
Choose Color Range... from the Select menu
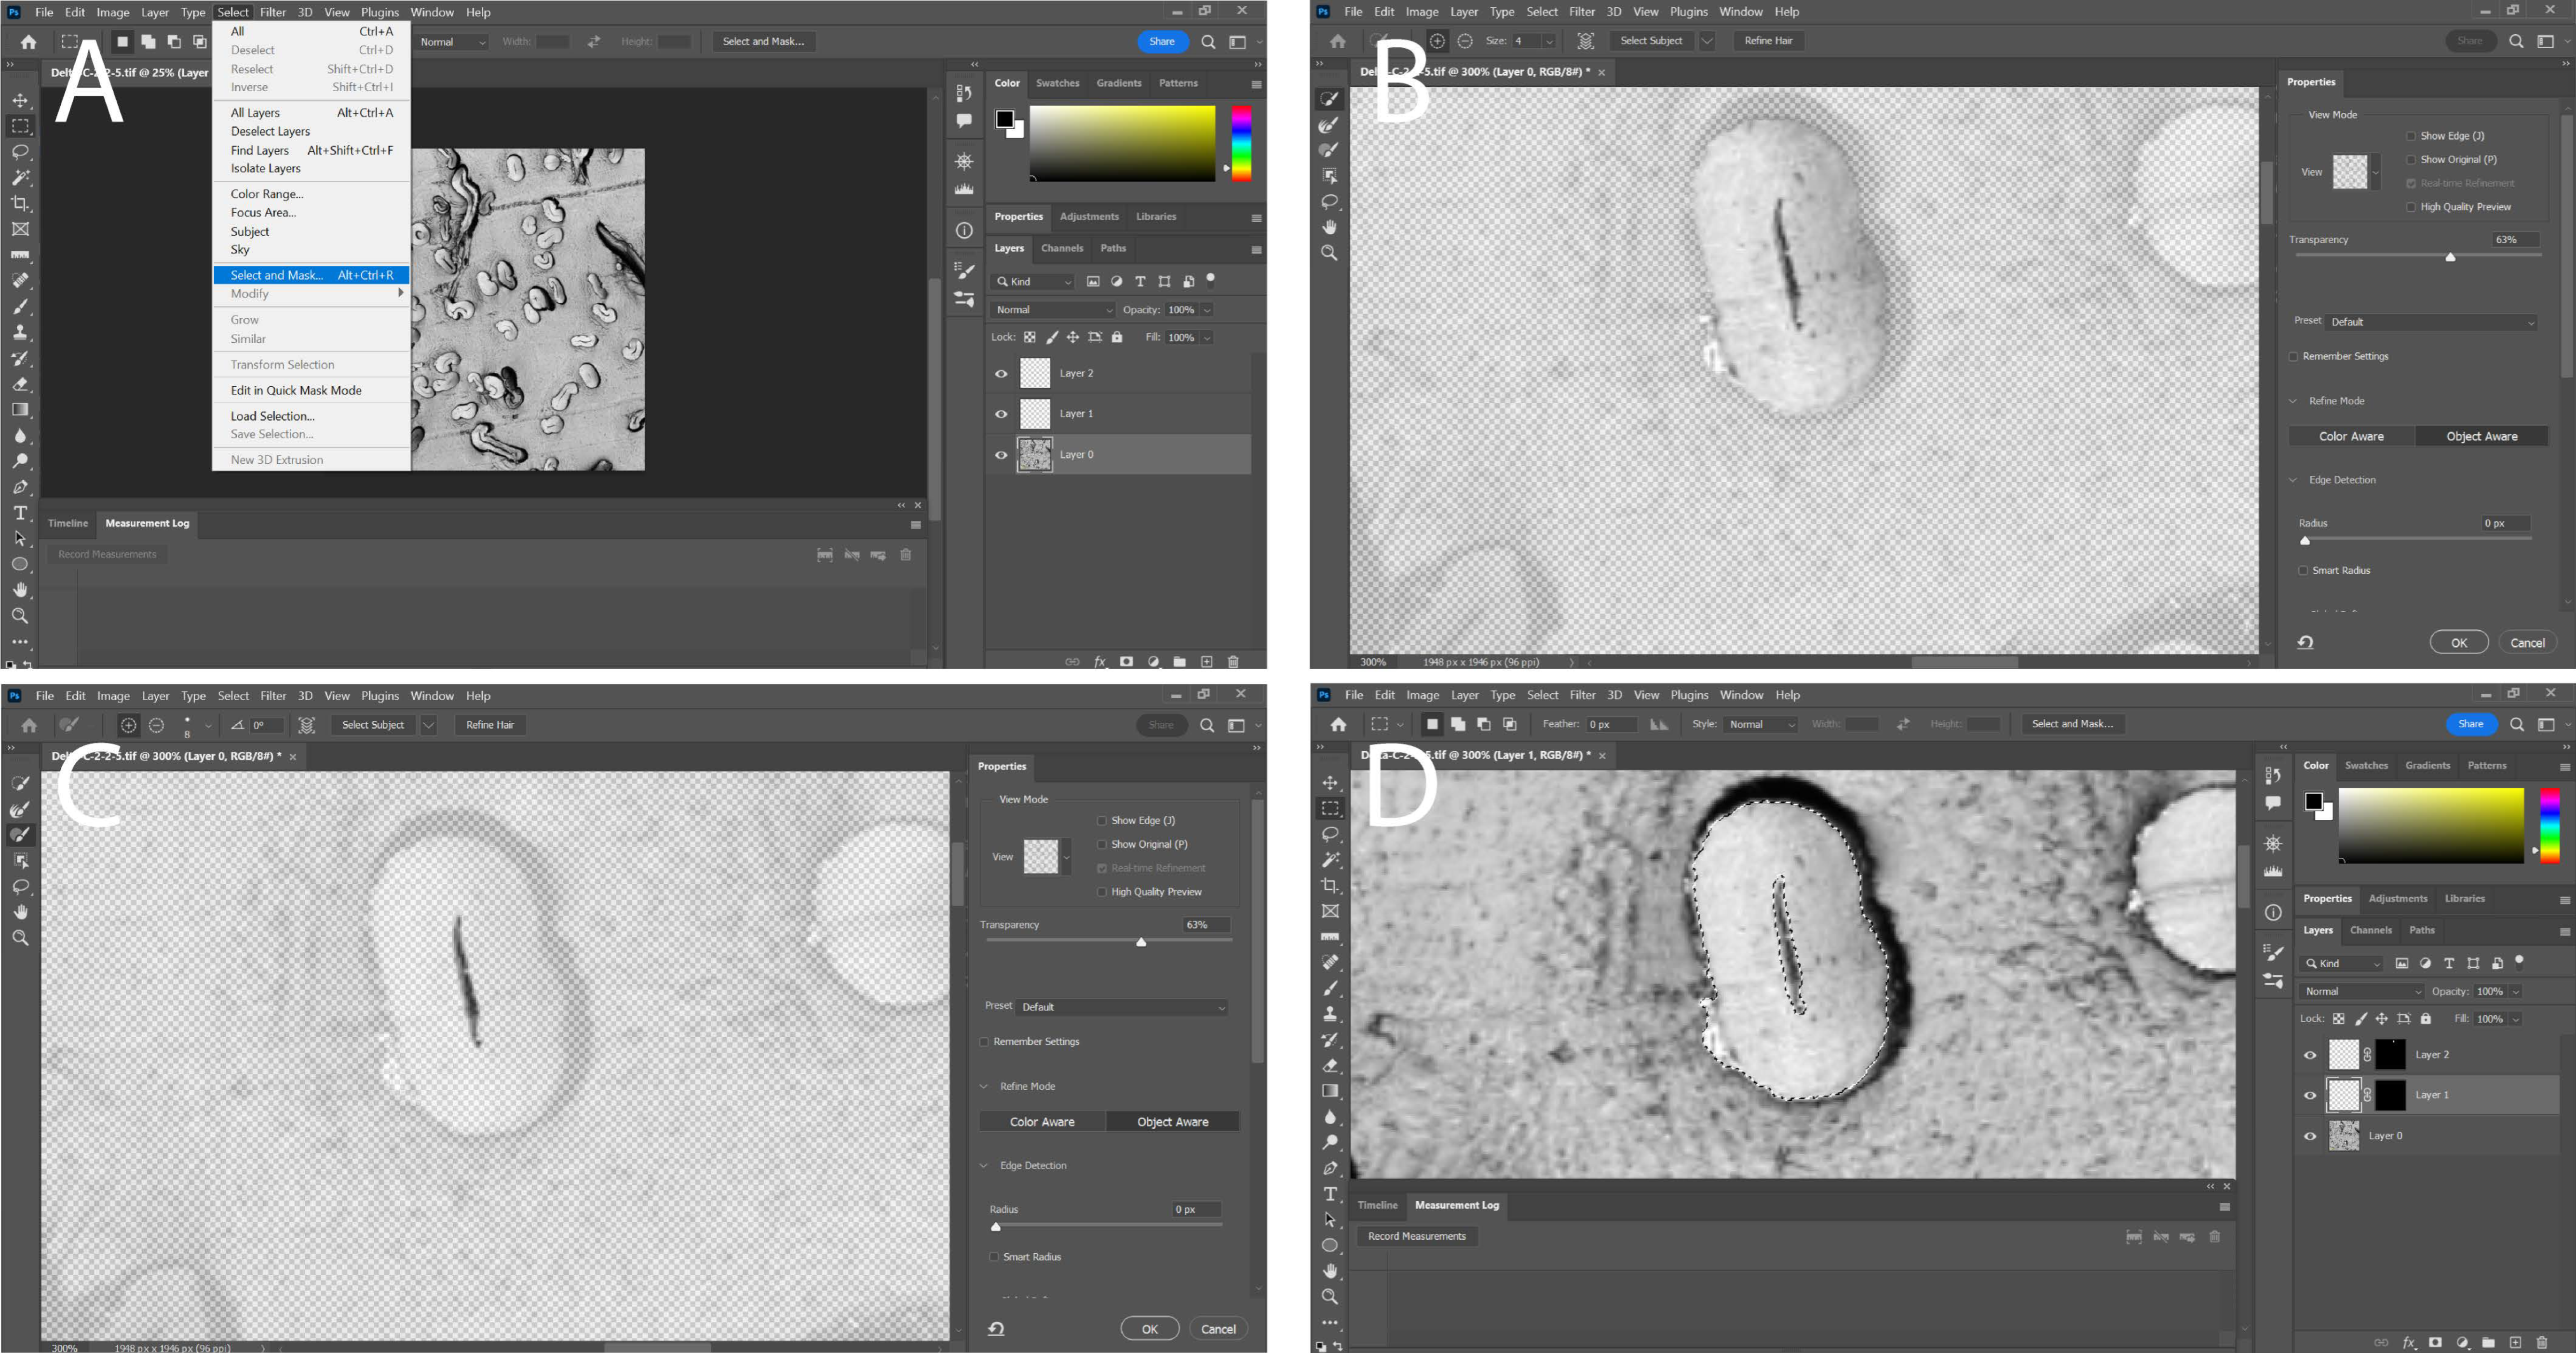click(266, 194)
